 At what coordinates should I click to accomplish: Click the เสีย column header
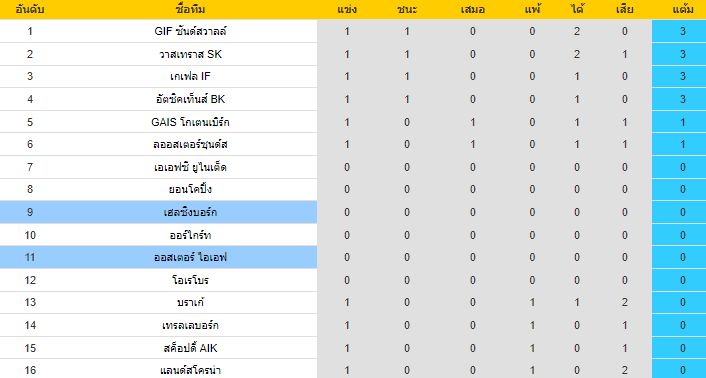pos(625,9)
